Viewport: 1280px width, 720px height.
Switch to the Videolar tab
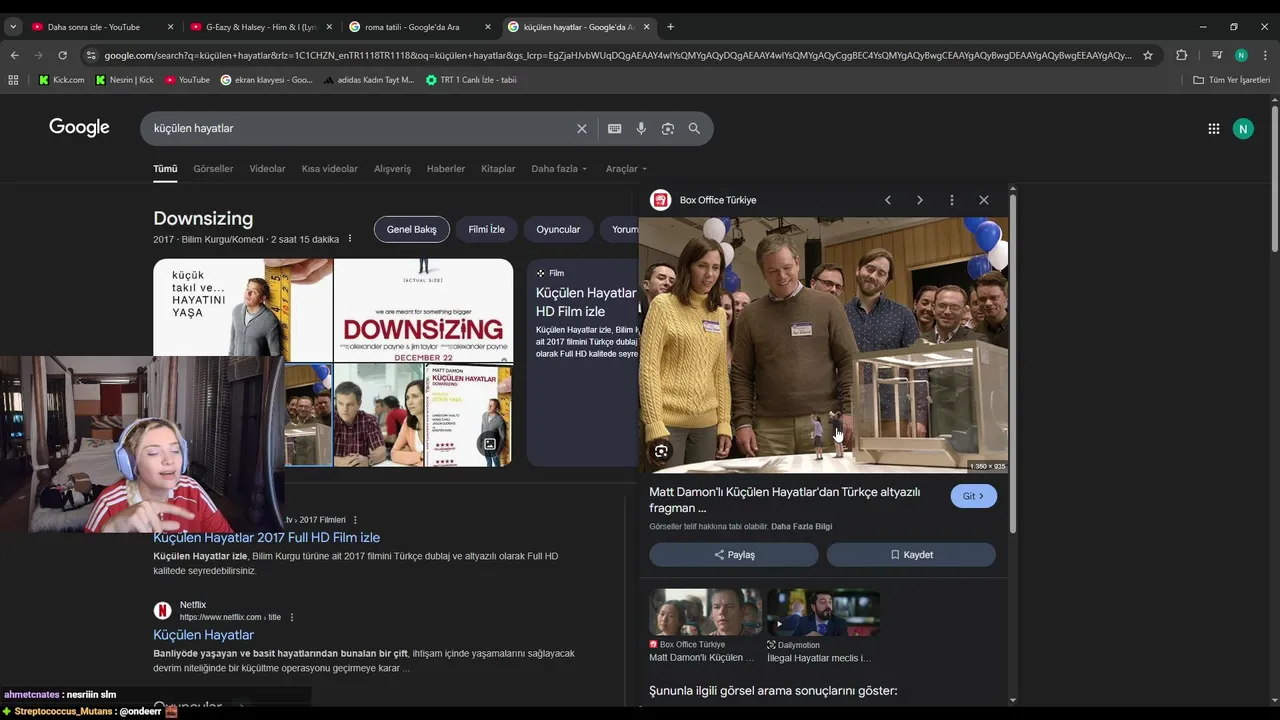click(267, 169)
